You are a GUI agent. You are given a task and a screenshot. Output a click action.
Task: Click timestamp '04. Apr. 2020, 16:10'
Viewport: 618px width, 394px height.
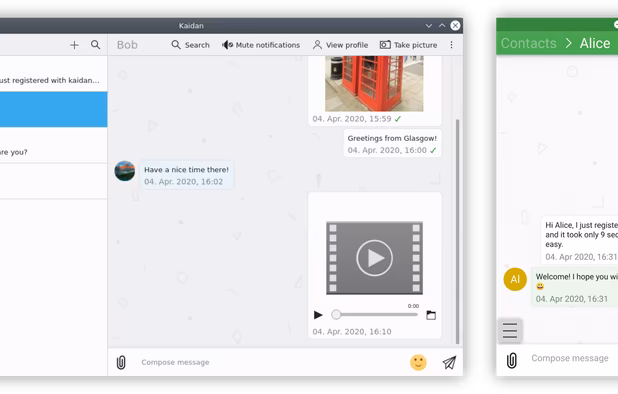[352, 332]
